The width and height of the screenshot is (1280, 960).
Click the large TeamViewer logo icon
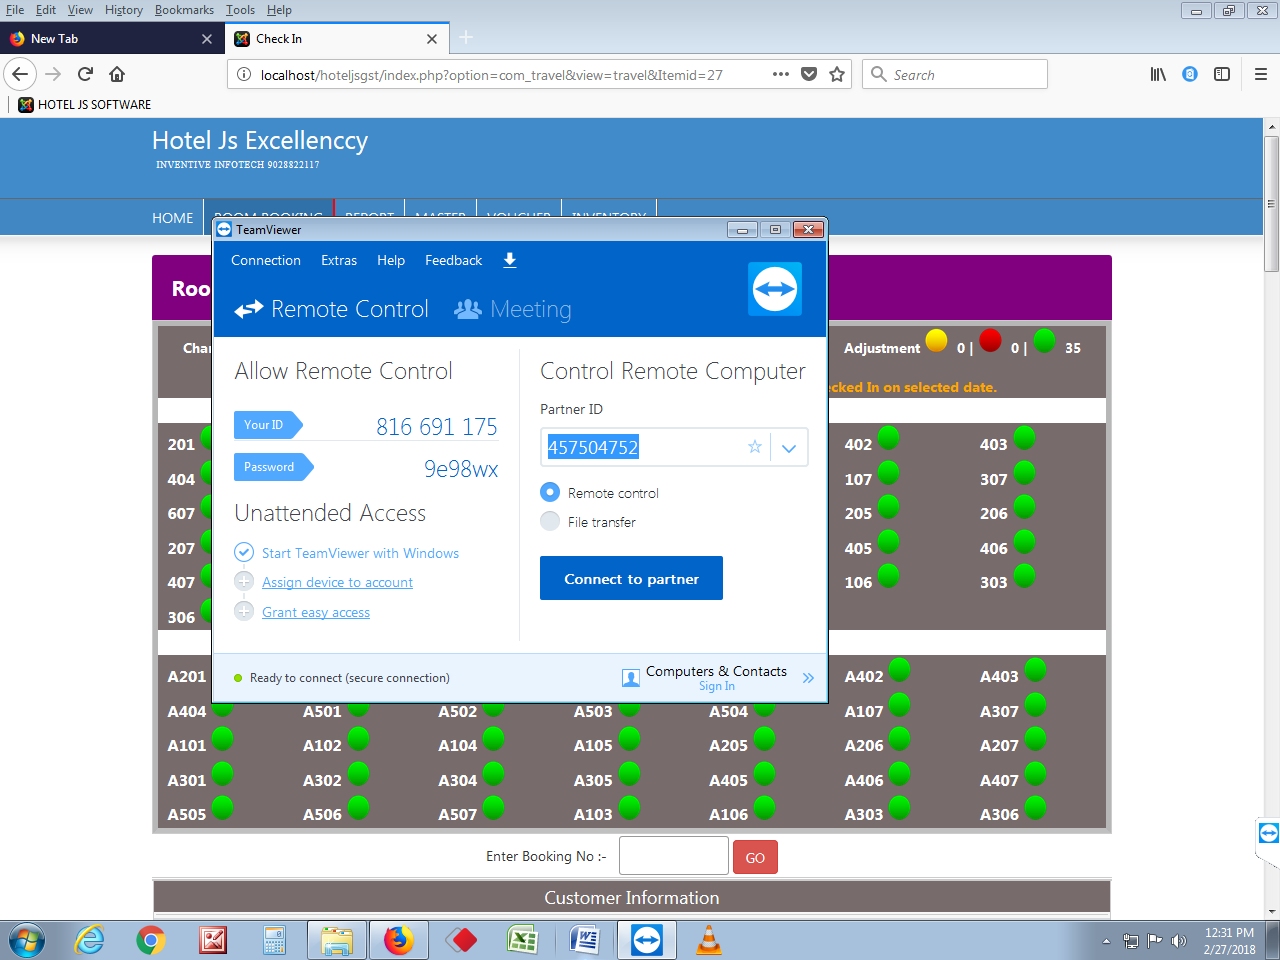click(x=775, y=289)
